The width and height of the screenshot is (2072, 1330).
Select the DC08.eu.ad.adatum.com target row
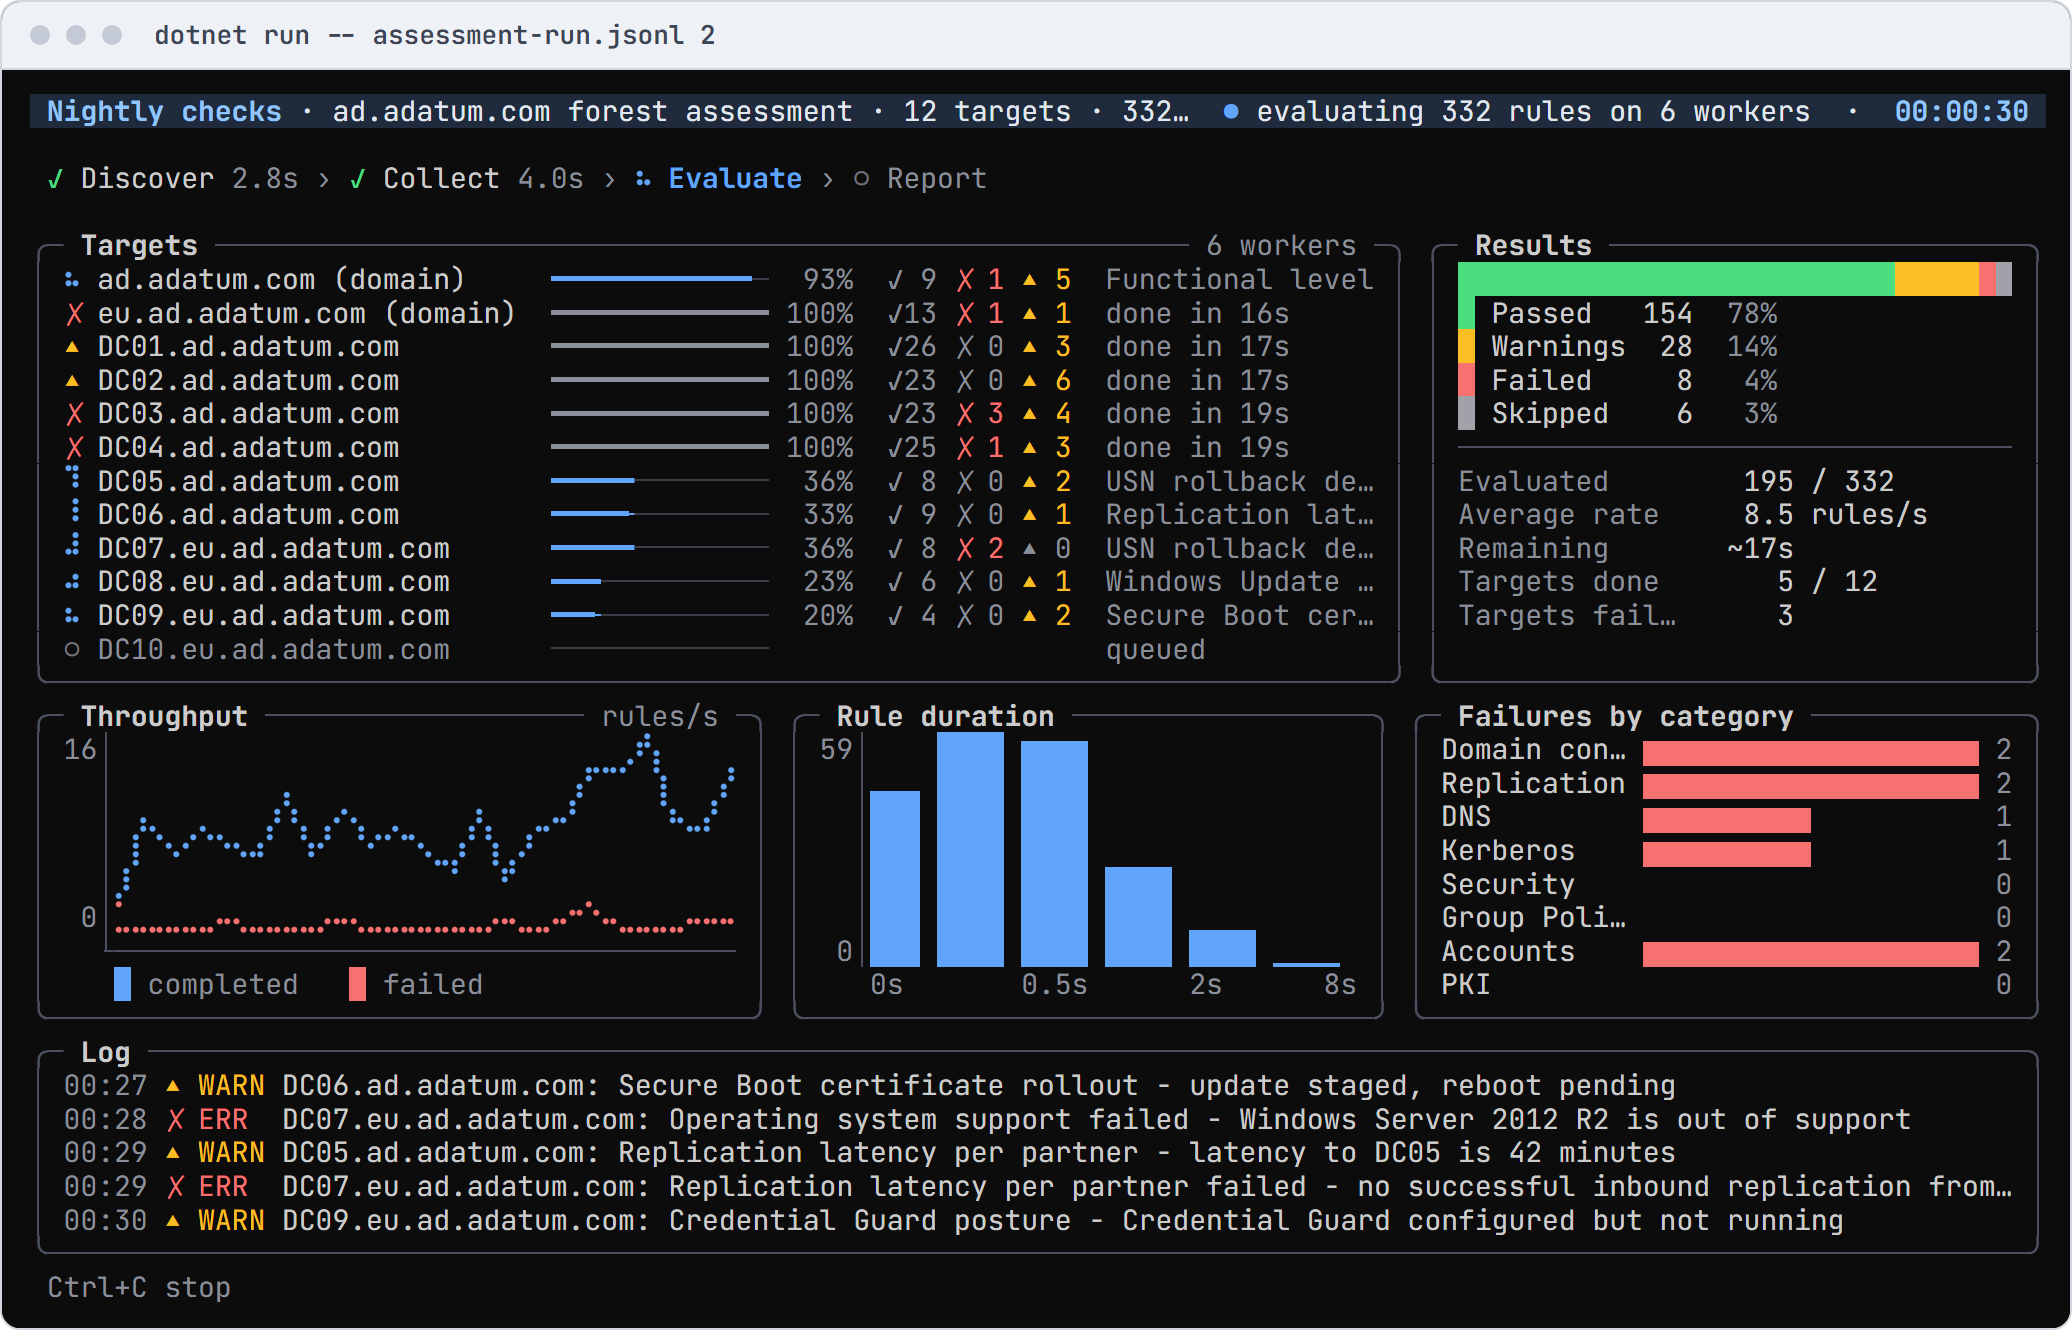tap(720, 582)
